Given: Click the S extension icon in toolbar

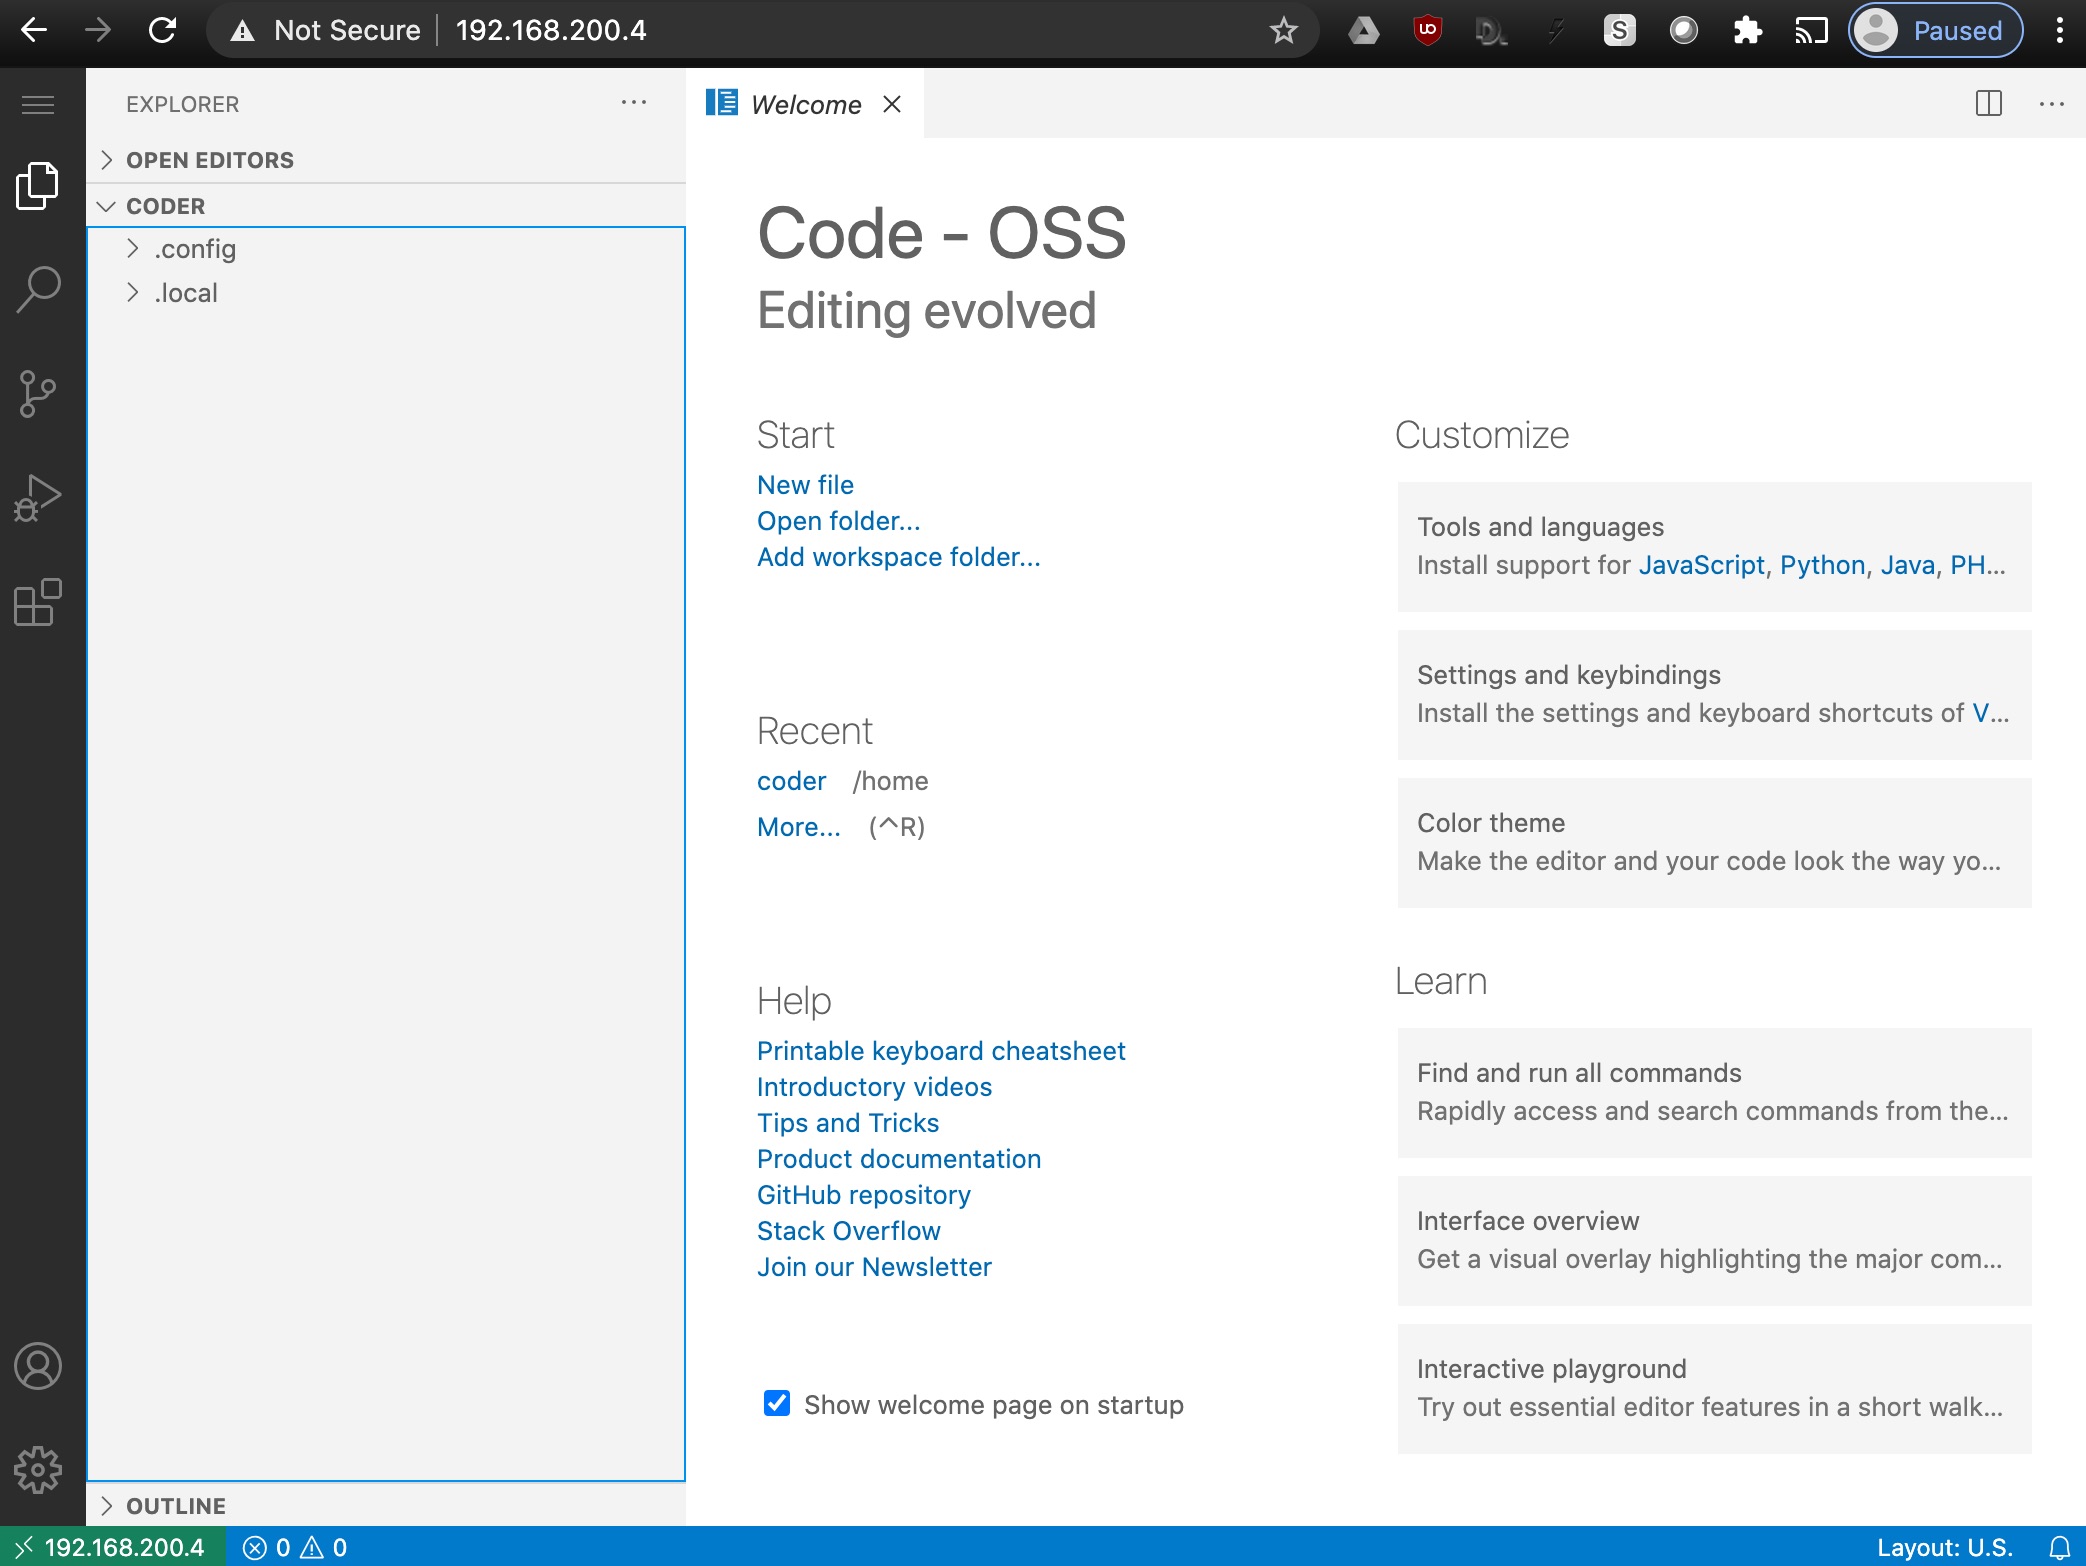Looking at the screenshot, I should tap(1619, 30).
